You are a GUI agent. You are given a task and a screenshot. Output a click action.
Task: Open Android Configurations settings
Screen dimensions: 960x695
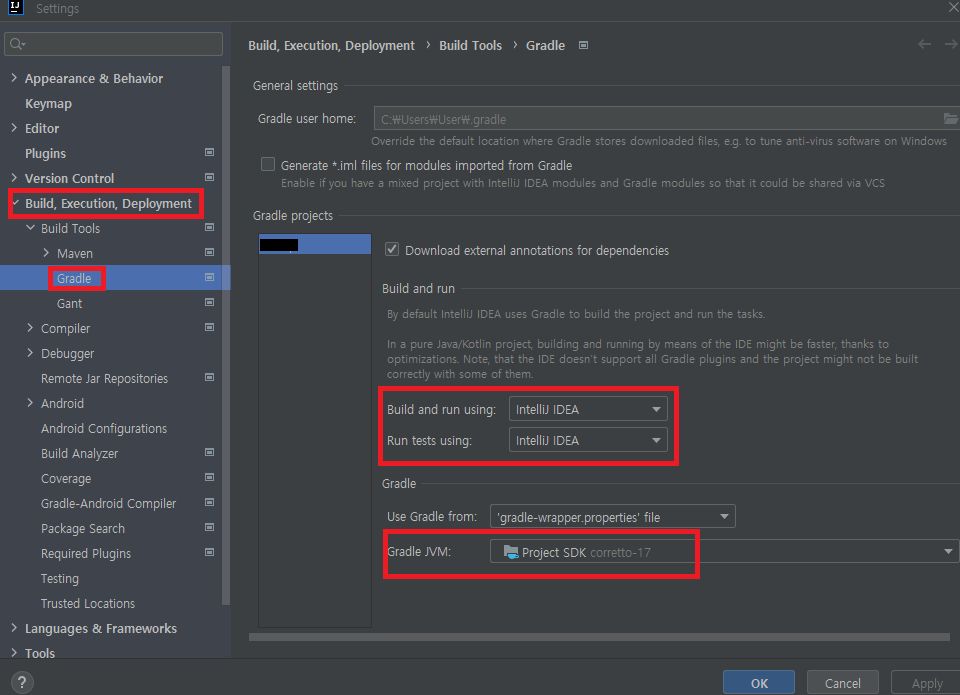click(104, 429)
